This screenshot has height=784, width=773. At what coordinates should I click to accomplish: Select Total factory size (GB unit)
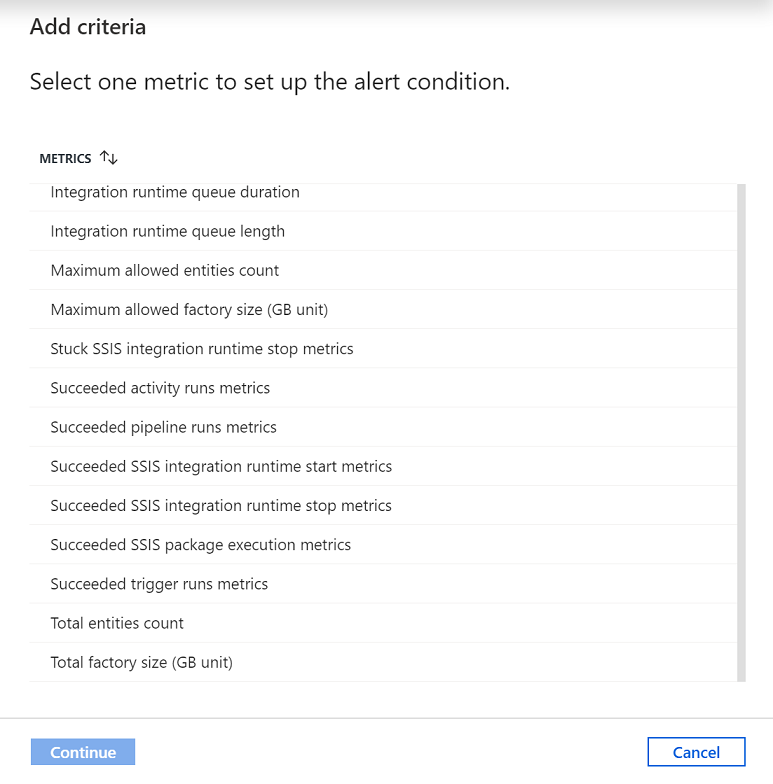click(x=141, y=662)
